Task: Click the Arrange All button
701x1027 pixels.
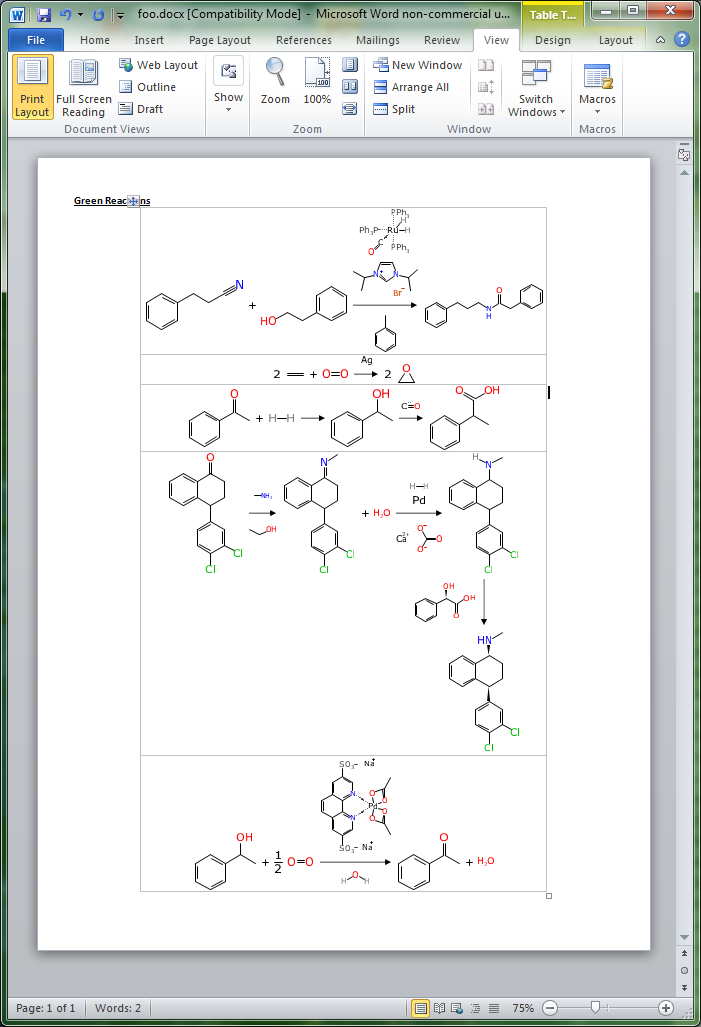Action: (411, 87)
